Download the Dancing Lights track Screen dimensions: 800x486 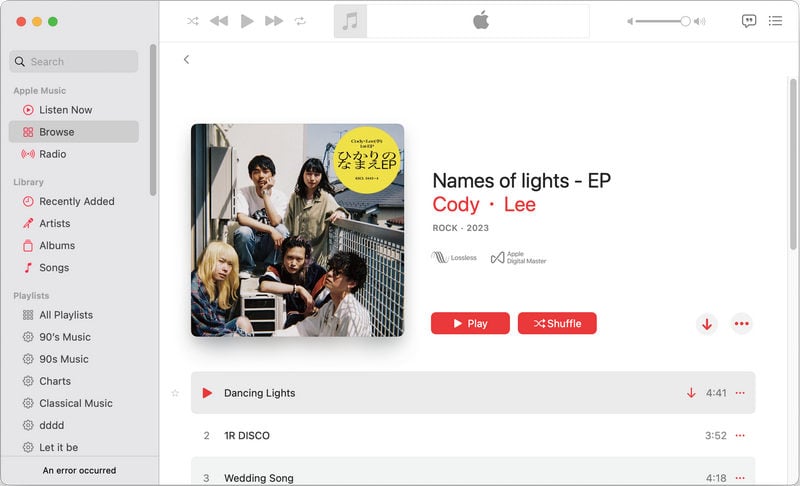tap(691, 393)
